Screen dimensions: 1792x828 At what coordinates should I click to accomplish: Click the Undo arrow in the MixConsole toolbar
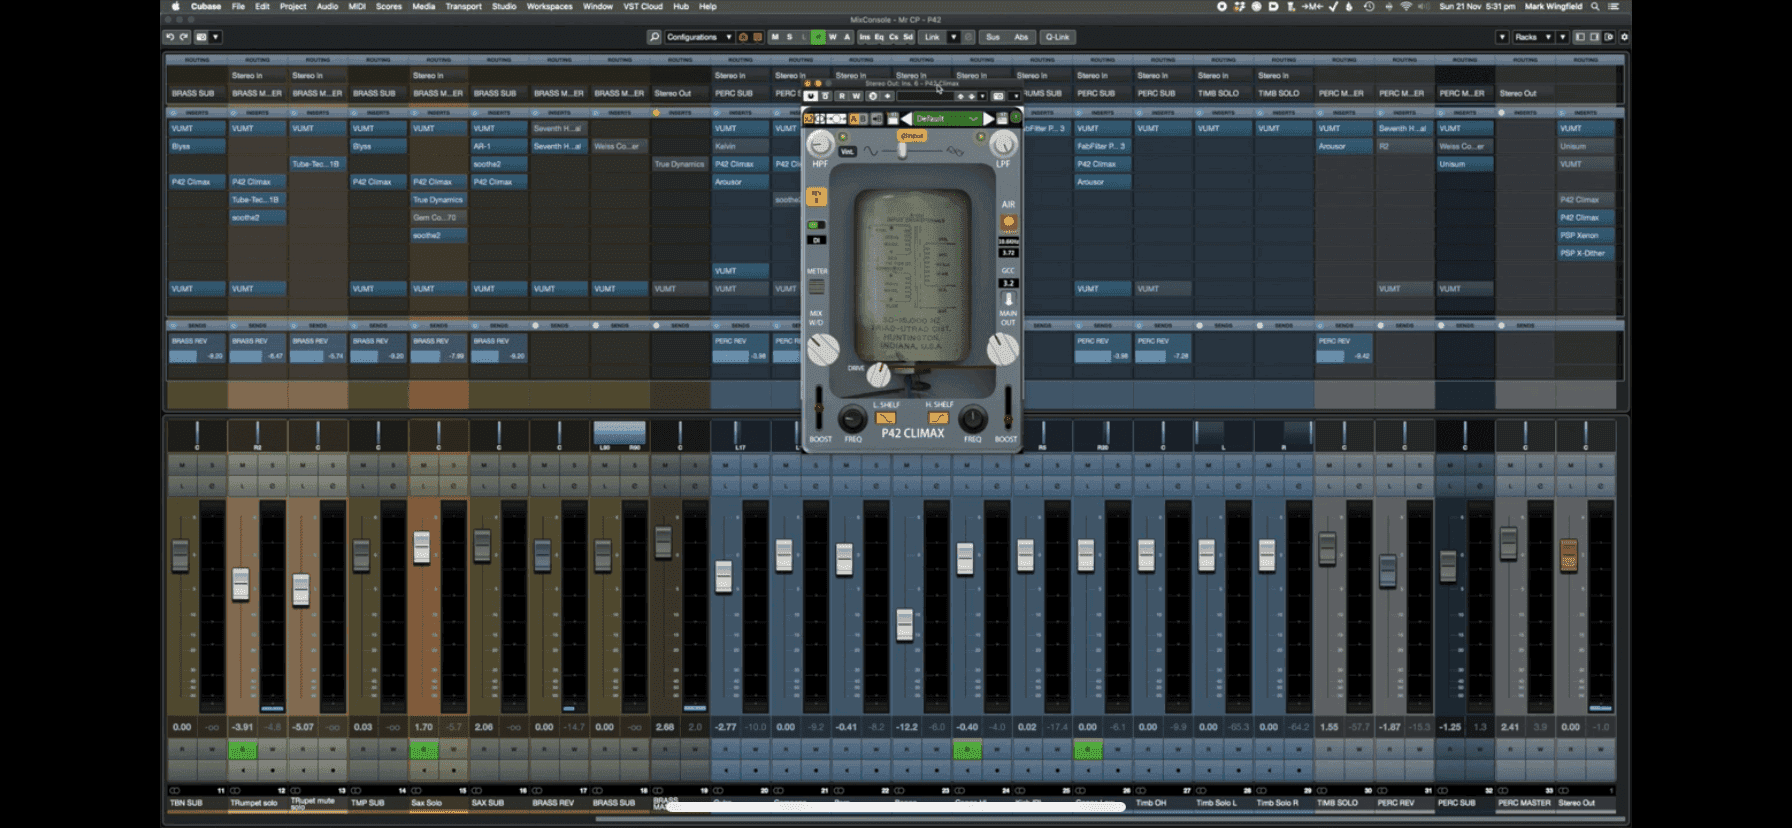tap(170, 37)
